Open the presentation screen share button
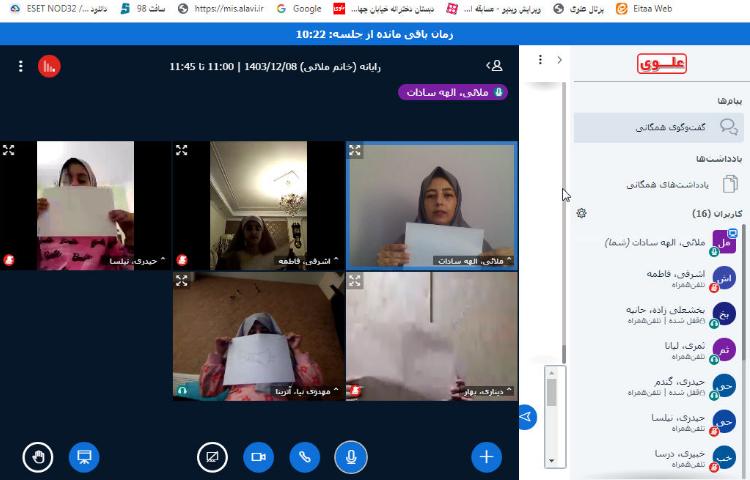Viewport: 750px width, 480px height. [84, 457]
